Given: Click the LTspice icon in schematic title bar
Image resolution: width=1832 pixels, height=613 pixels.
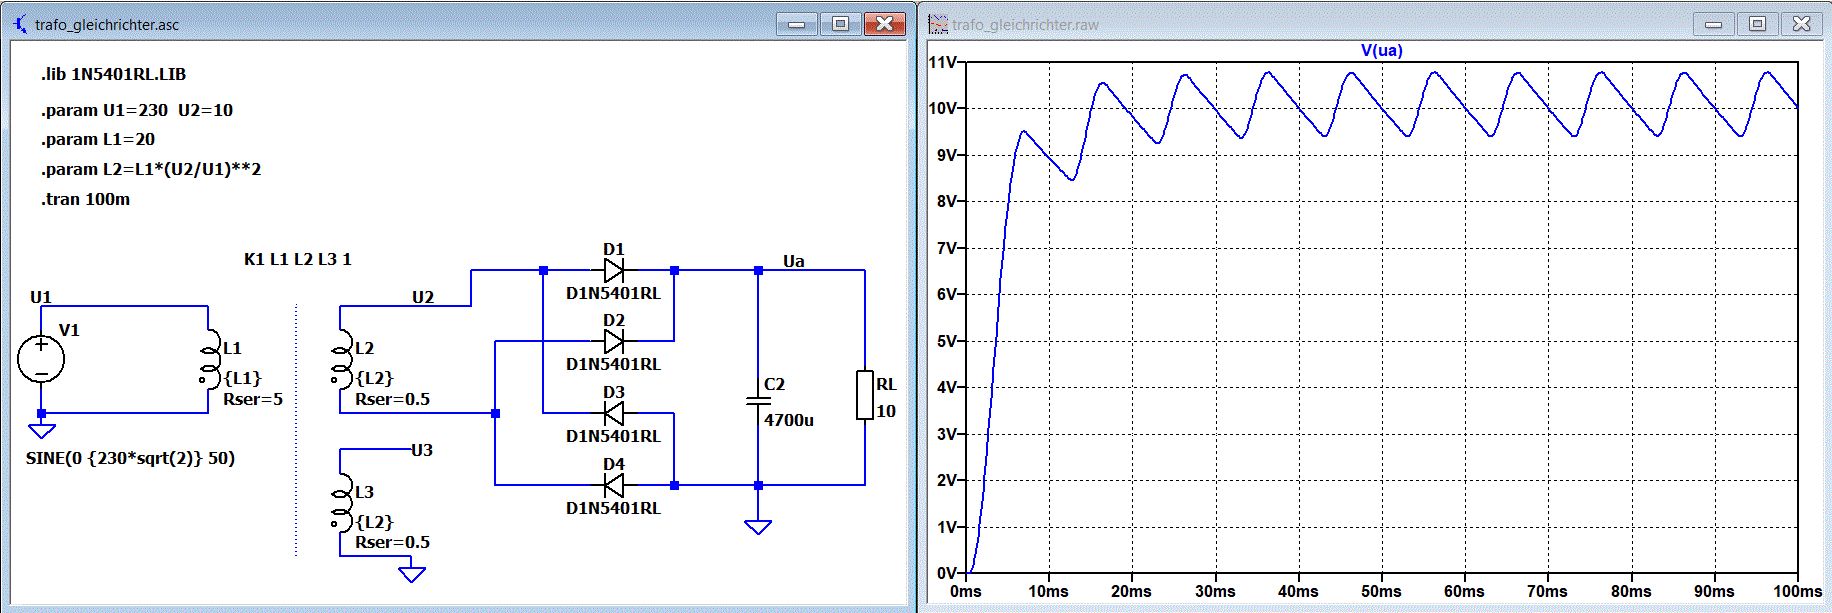Looking at the screenshot, I should 19,24.
